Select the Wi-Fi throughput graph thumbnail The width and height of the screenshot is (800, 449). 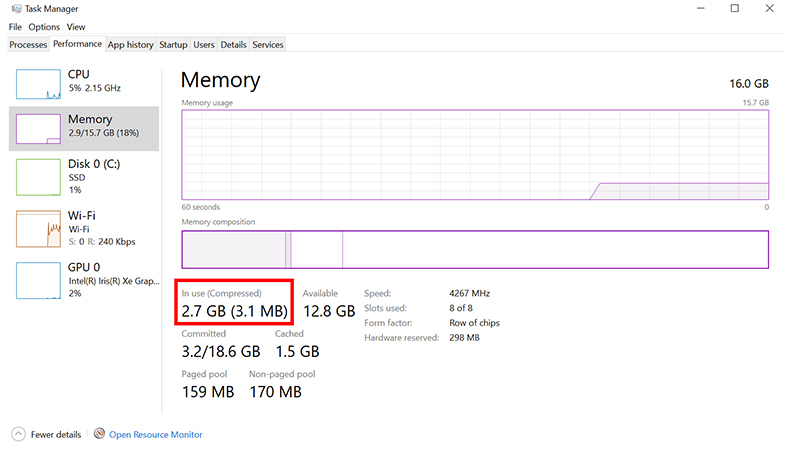(39, 228)
